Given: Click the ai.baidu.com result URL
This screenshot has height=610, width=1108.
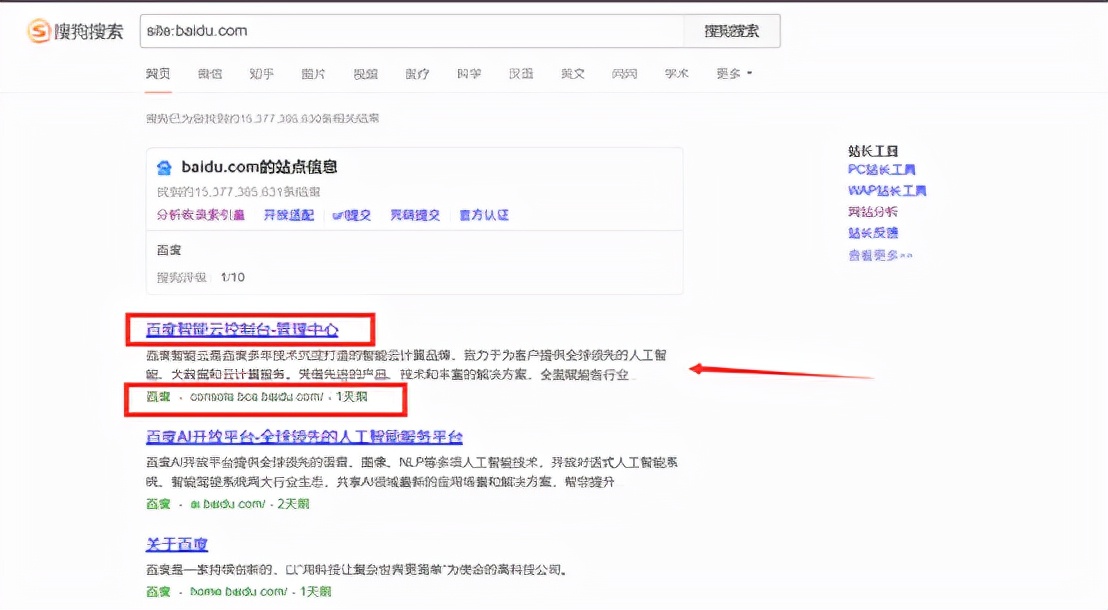Looking at the screenshot, I should [x=228, y=504].
